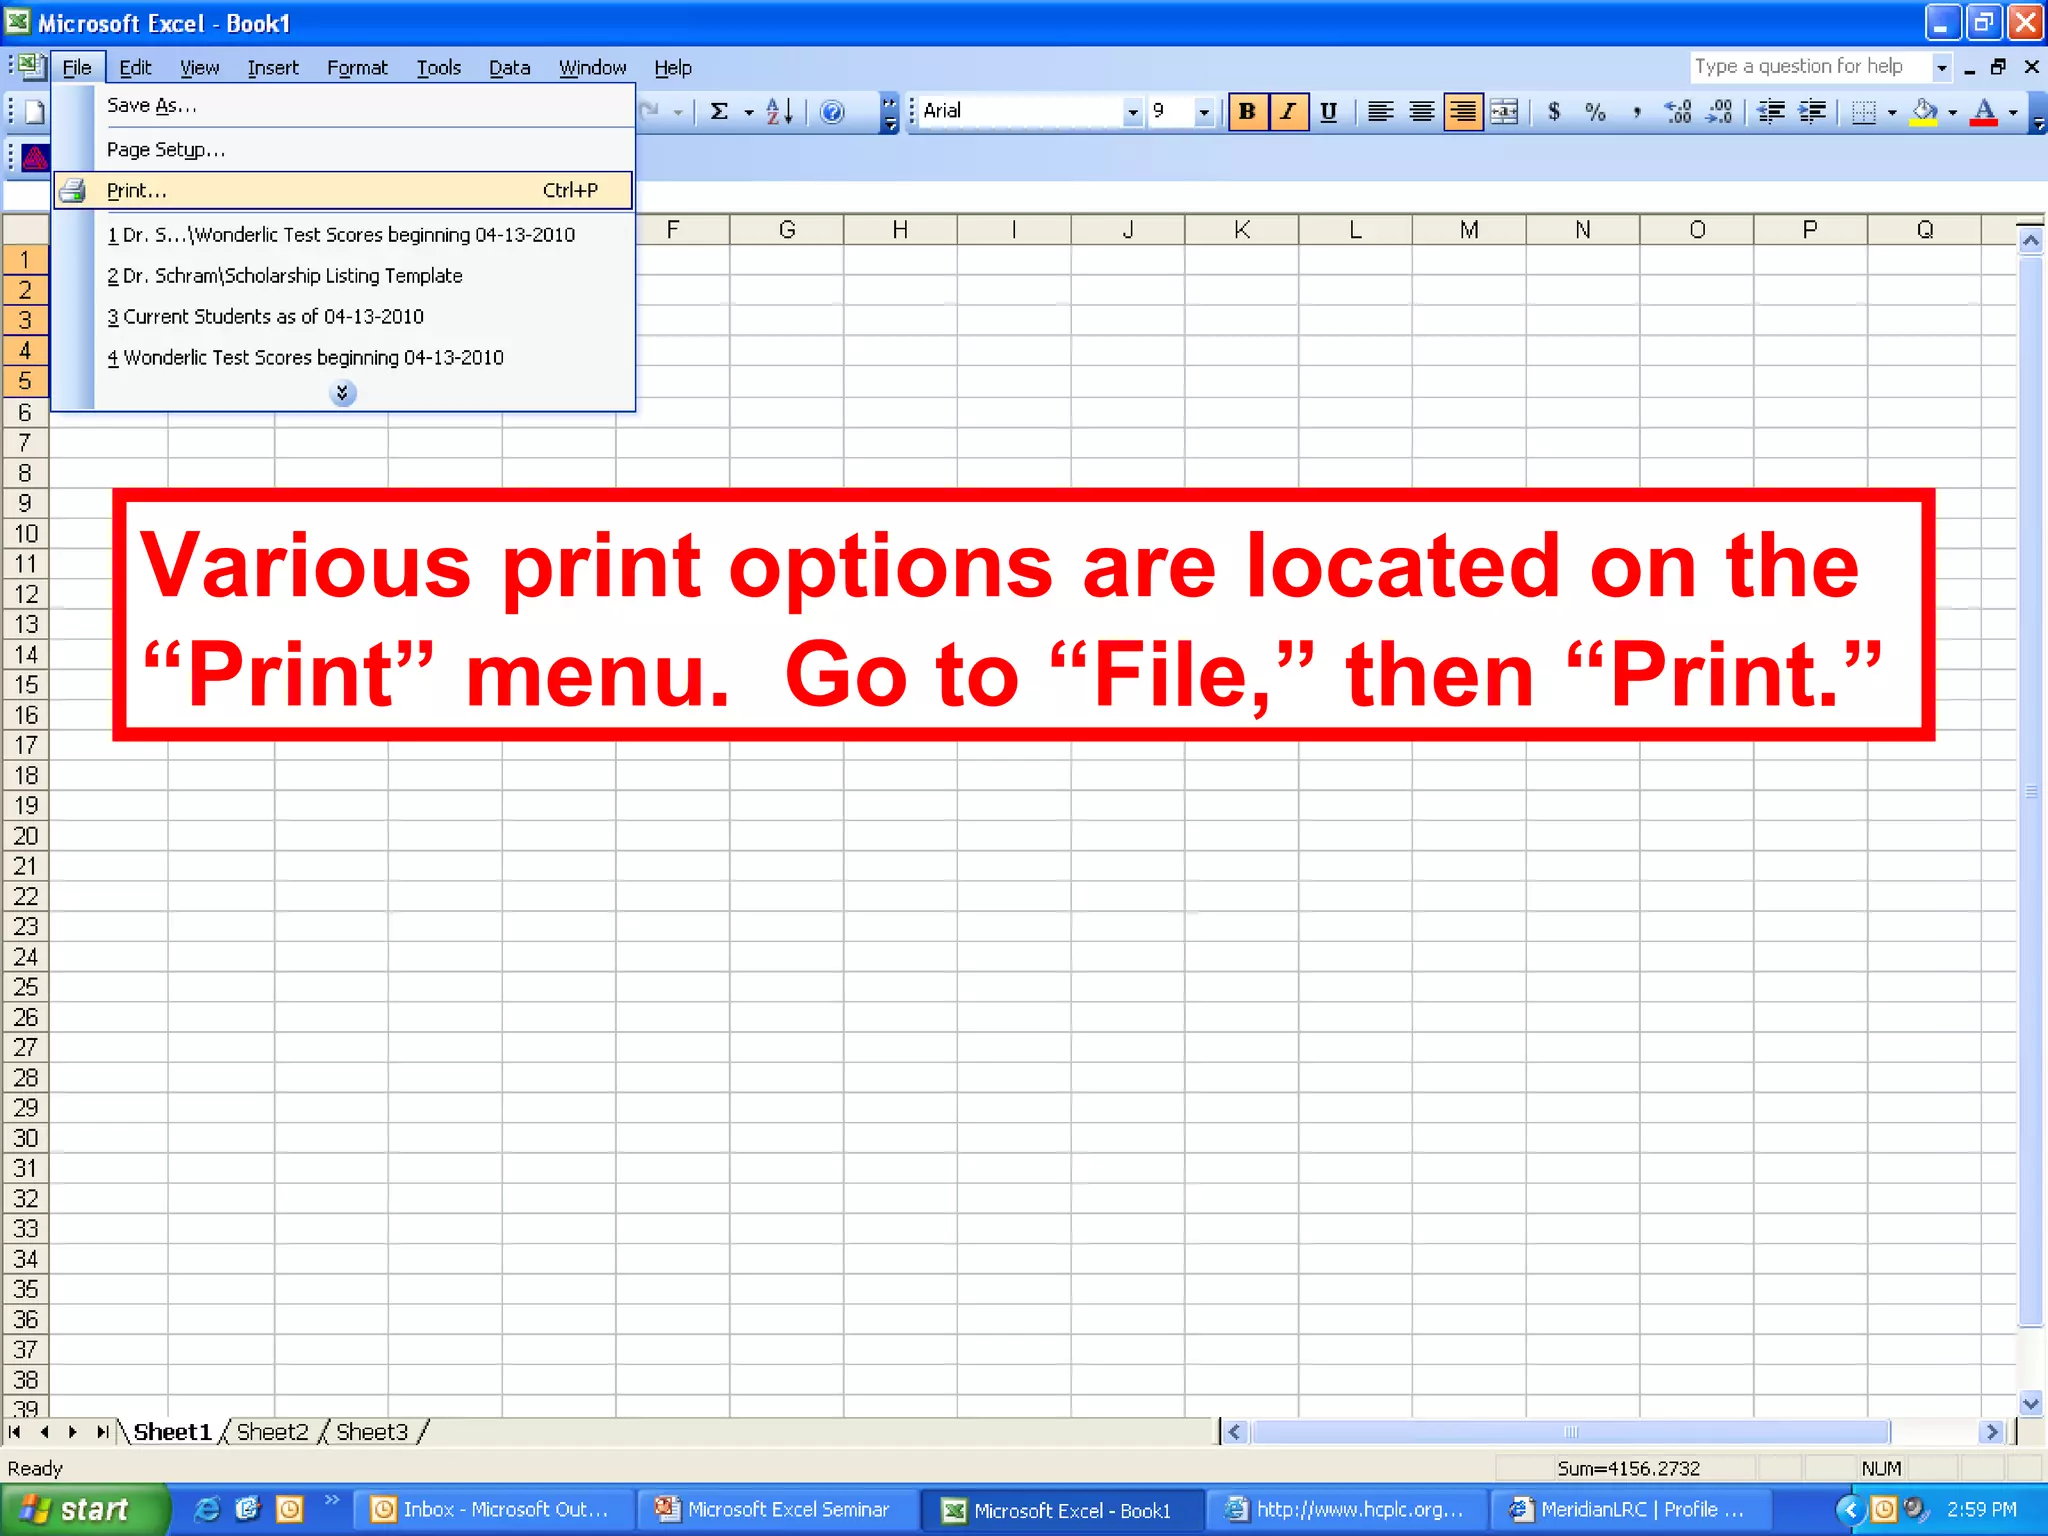Viewport: 2048px width, 1536px height.
Task: Toggle Align Left
Action: tap(1381, 111)
